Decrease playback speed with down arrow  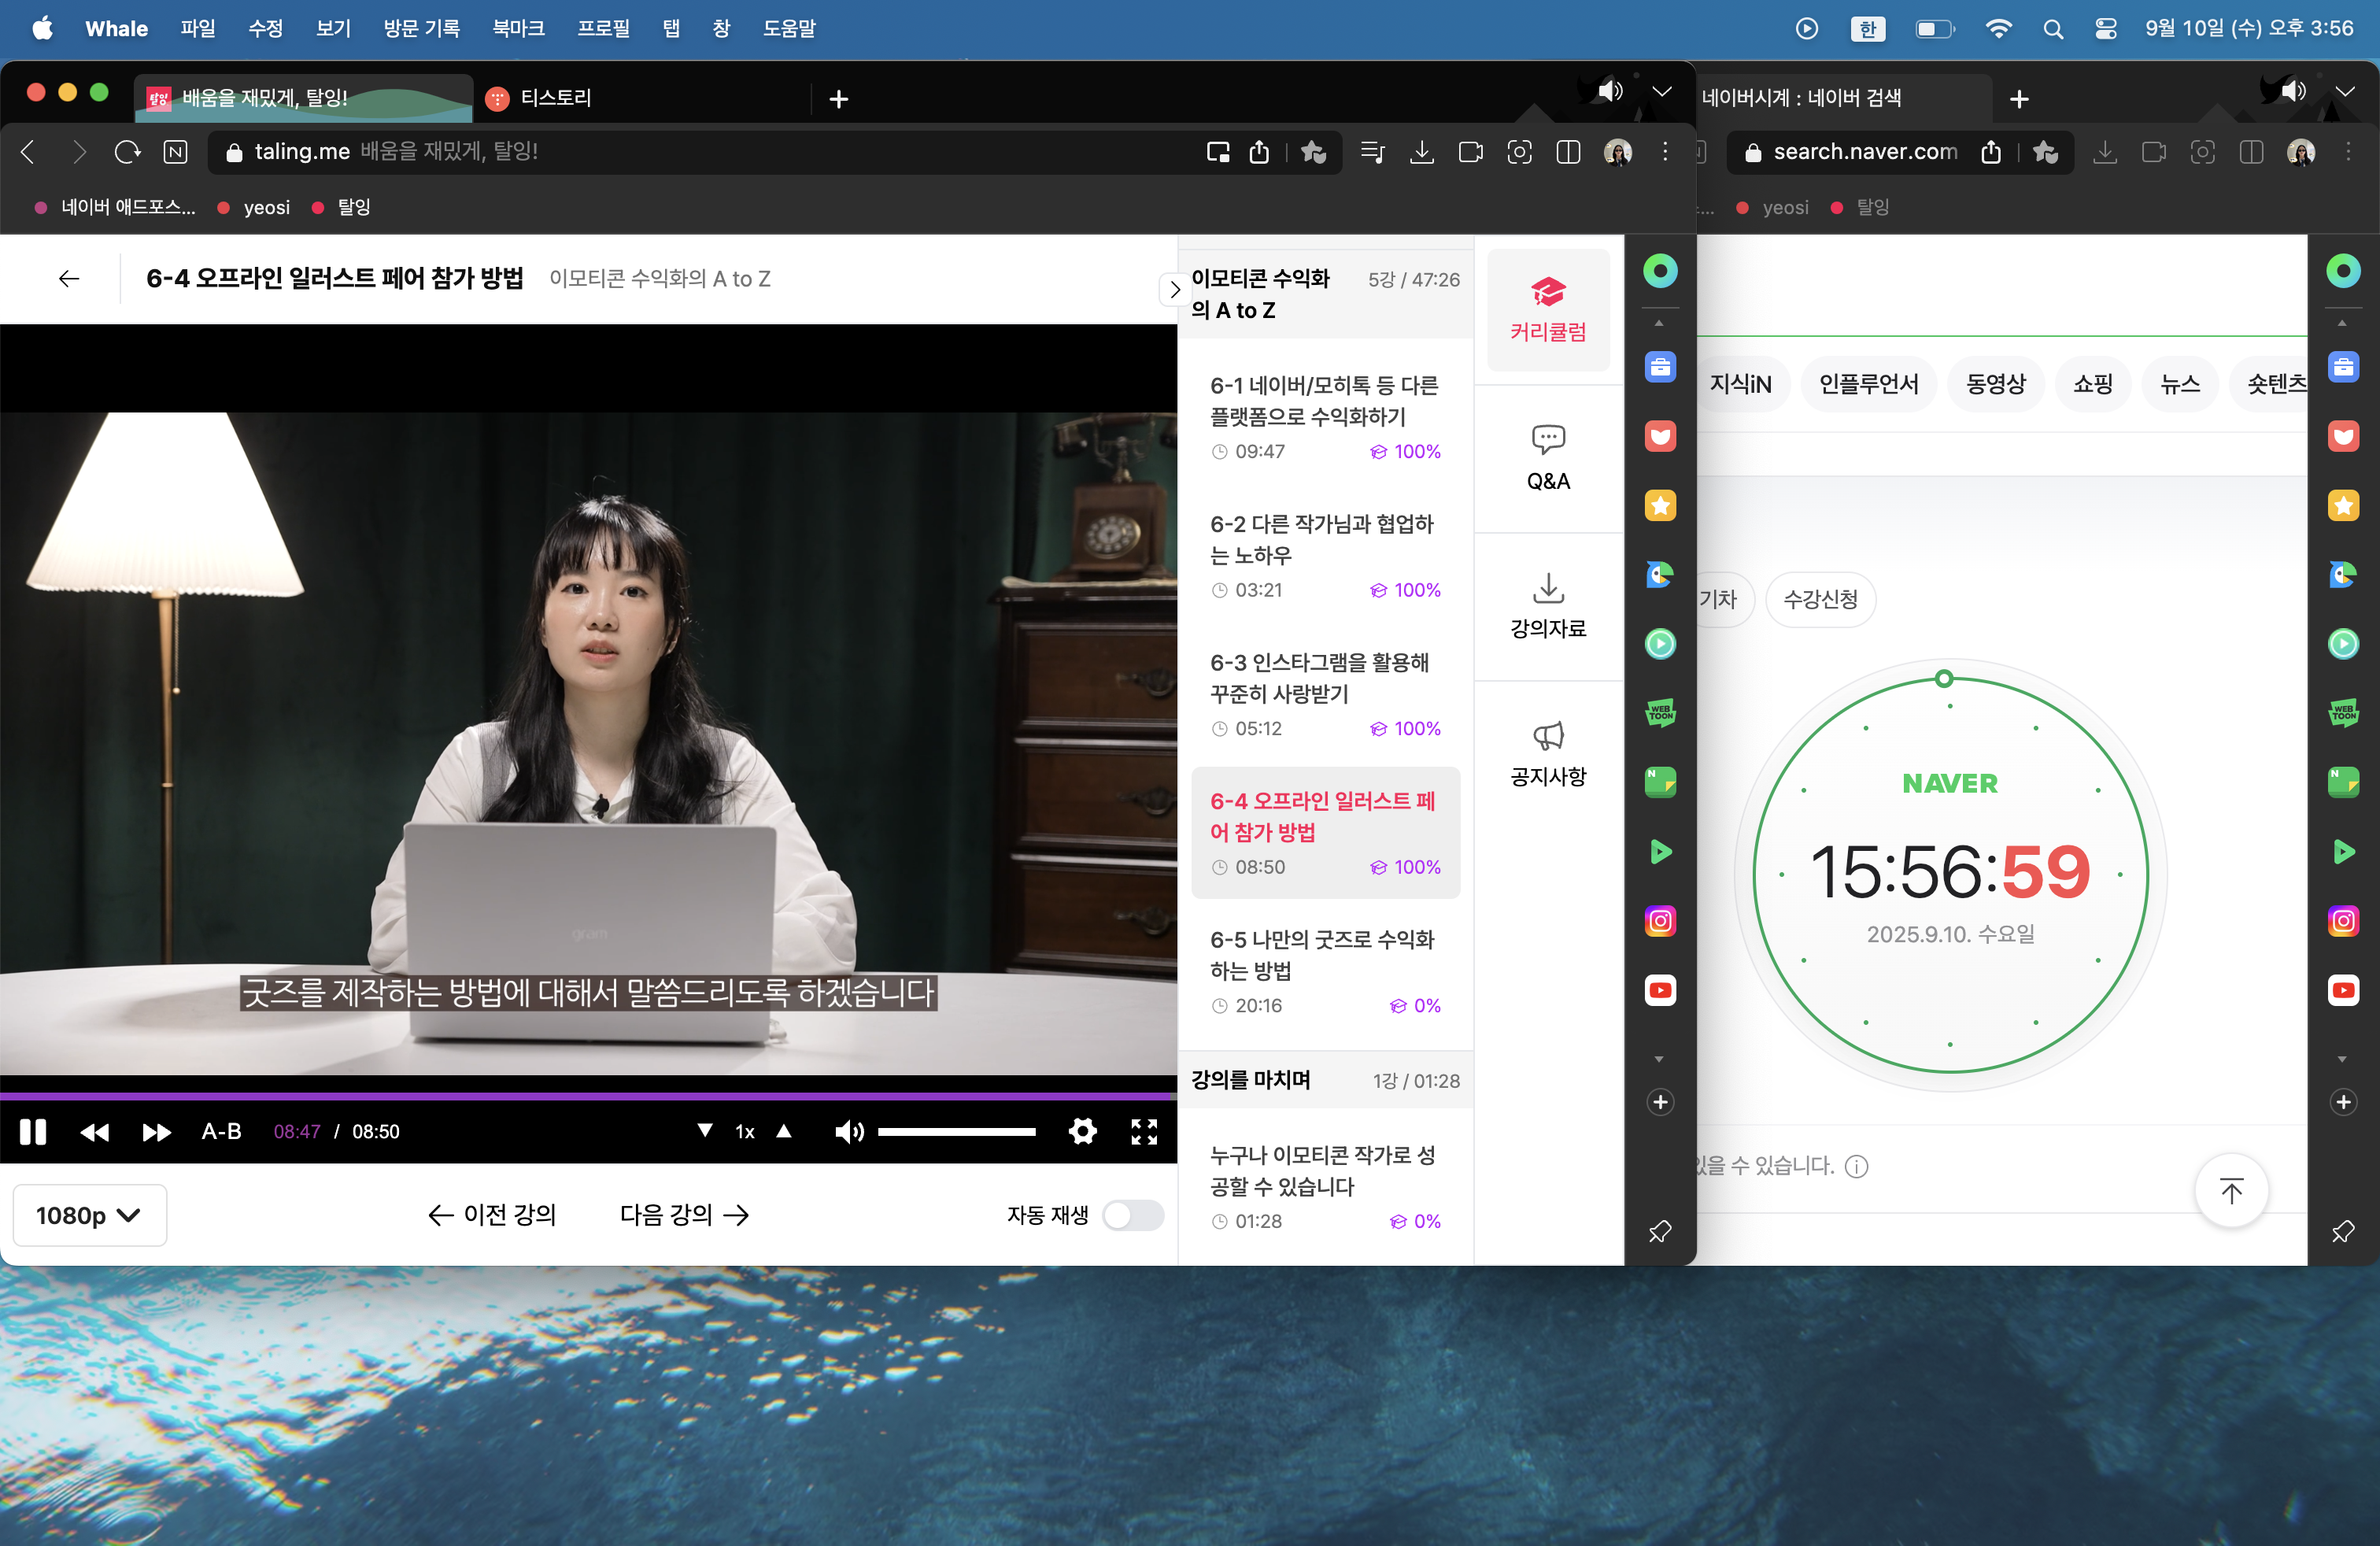coord(705,1131)
